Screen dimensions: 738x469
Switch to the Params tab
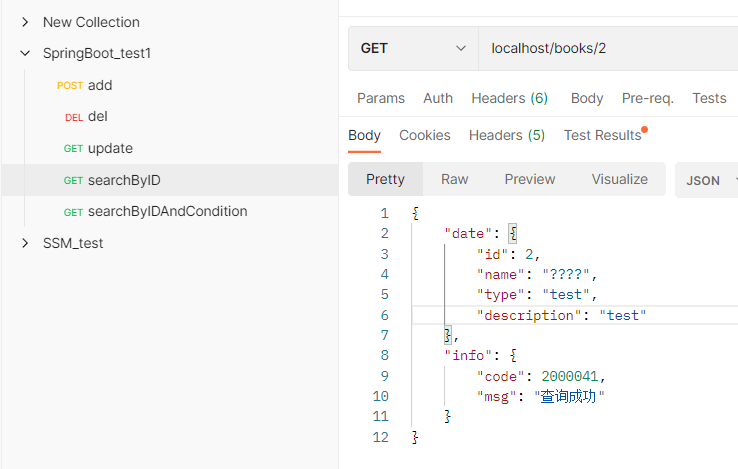click(381, 98)
